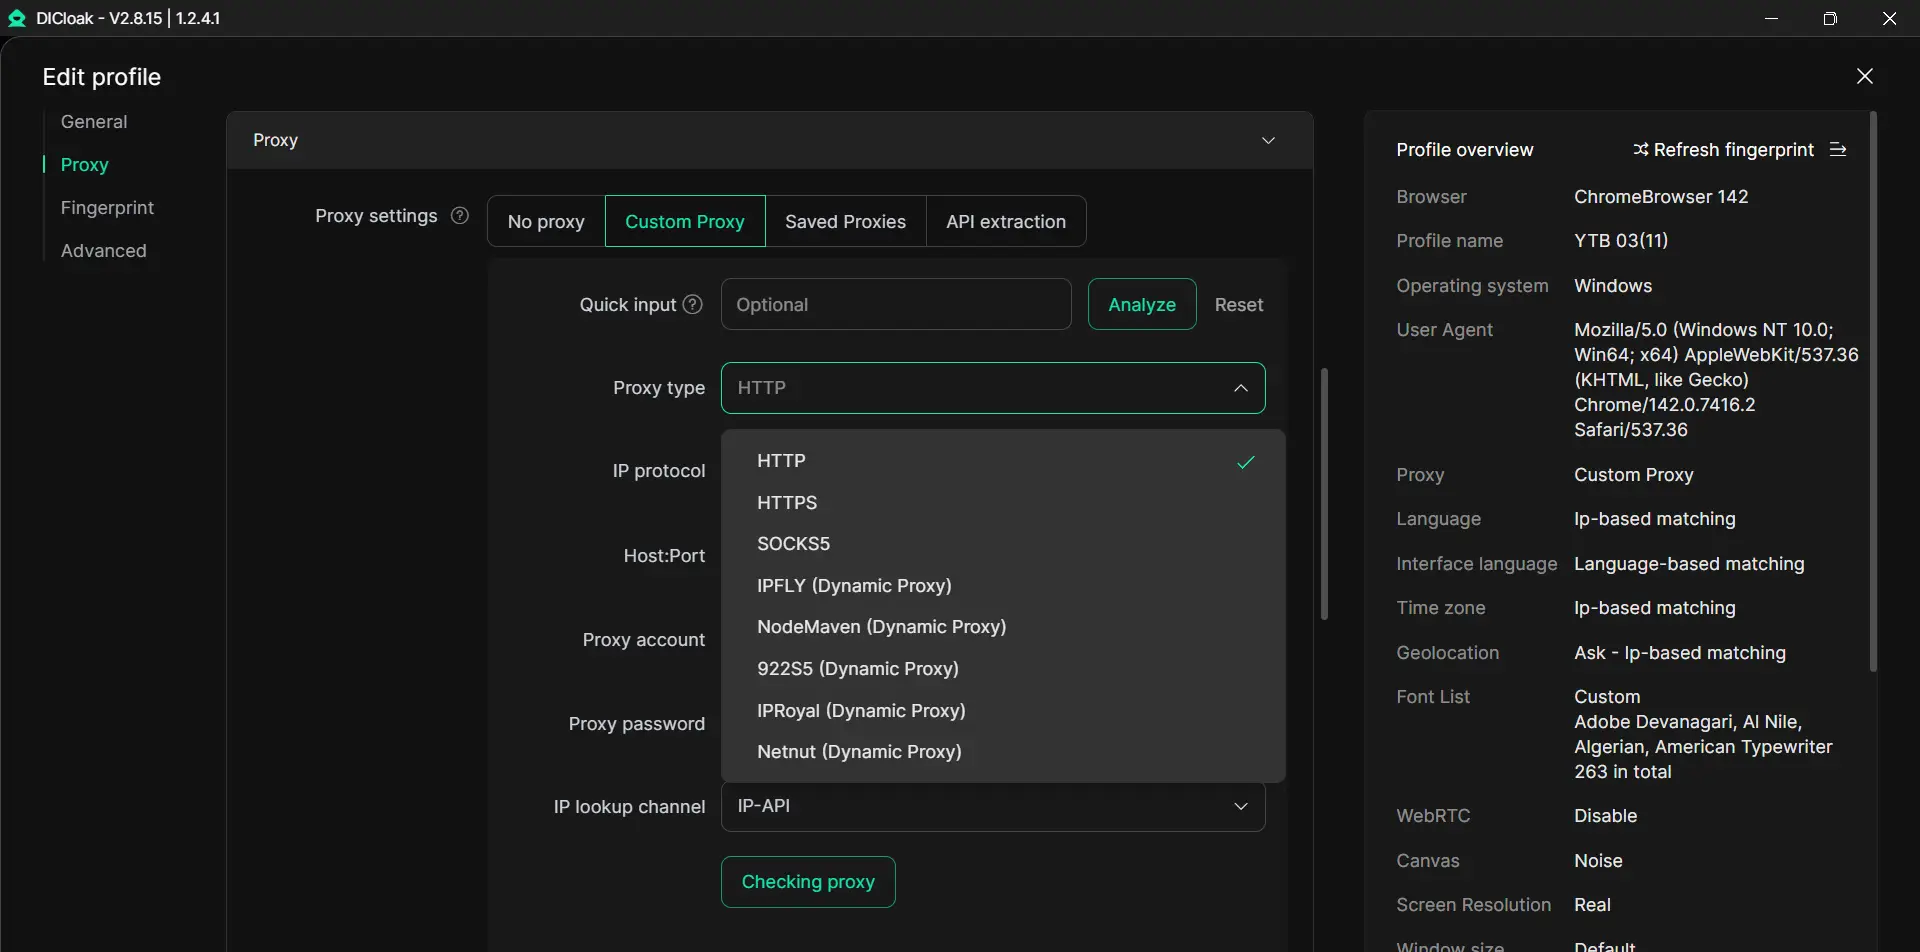Click the Quick input help icon
Viewport: 1920px width, 952px height.
click(692, 305)
